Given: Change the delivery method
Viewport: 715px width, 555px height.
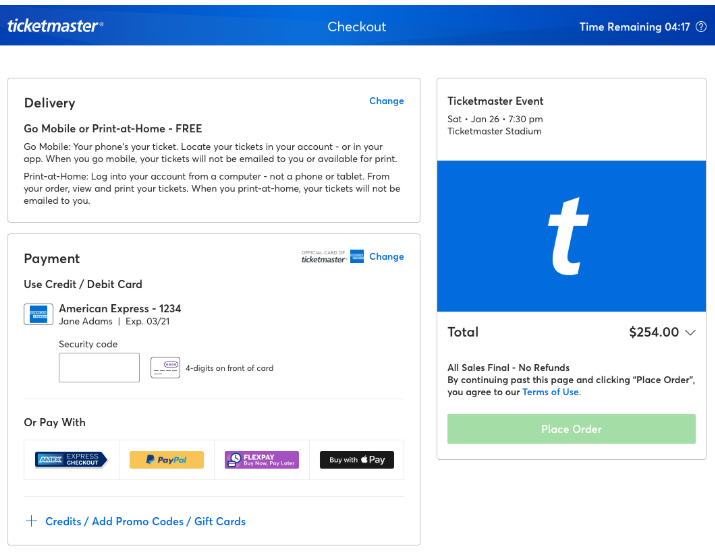Looking at the screenshot, I should [x=386, y=101].
